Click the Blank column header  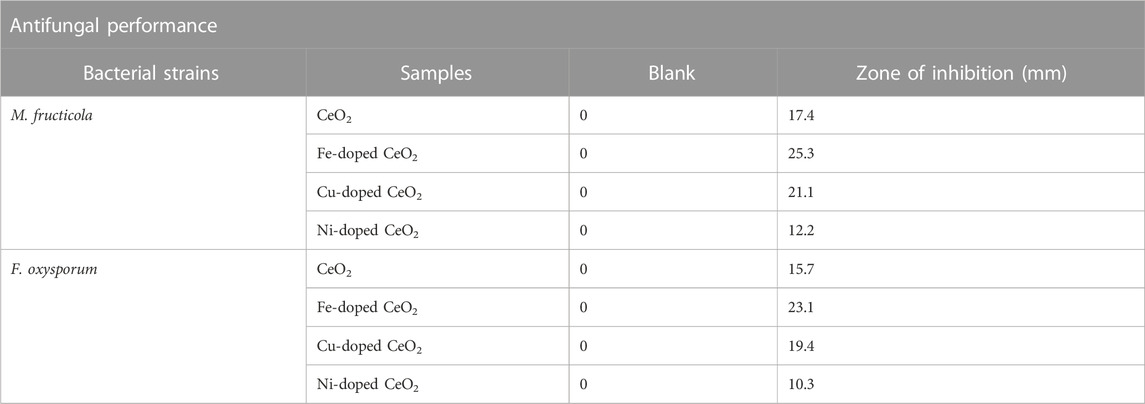[672, 73]
